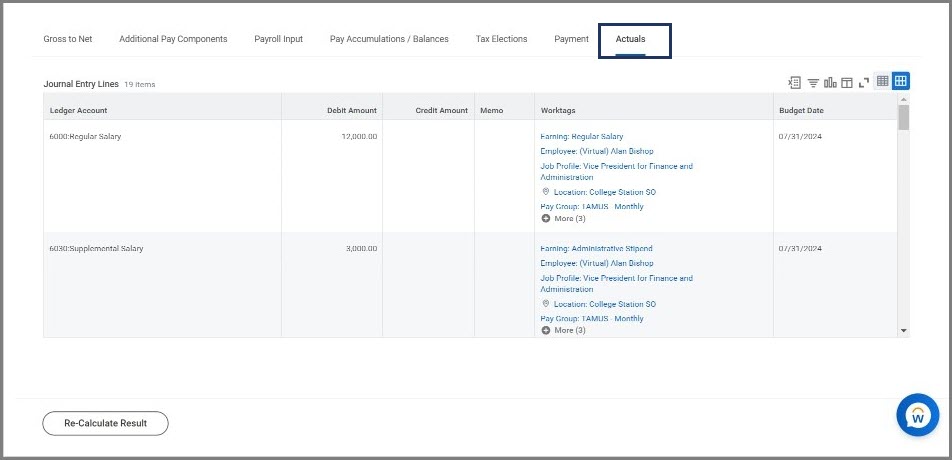Click the bar chart view icon
This screenshot has width=952, height=460.
tap(829, 82)
